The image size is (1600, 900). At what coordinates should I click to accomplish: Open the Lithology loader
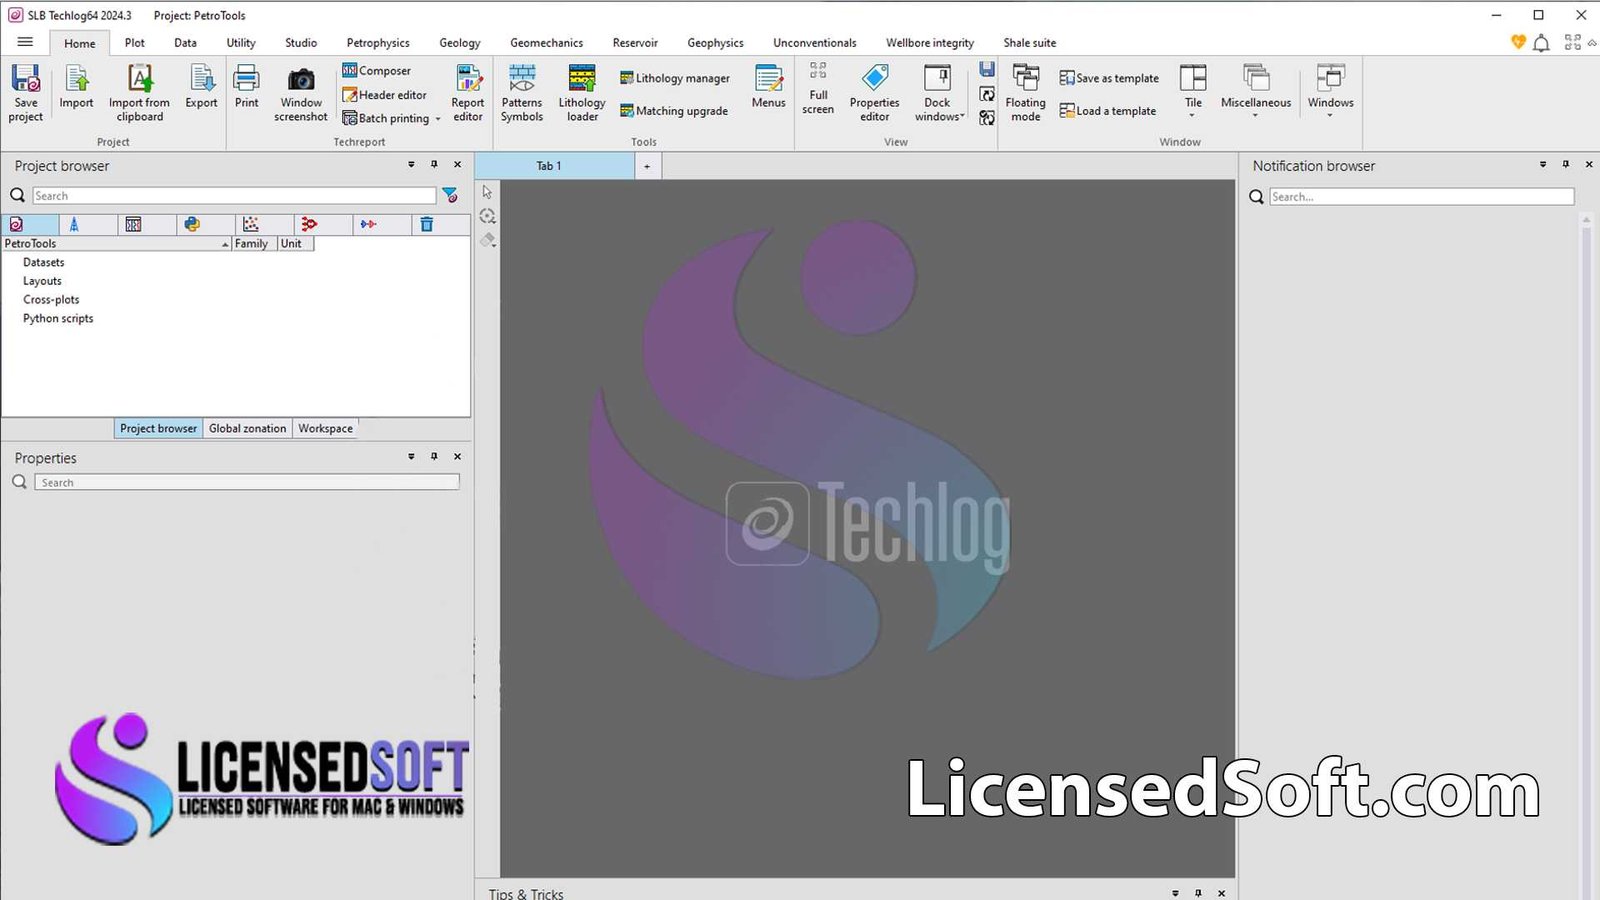[582, 93]
